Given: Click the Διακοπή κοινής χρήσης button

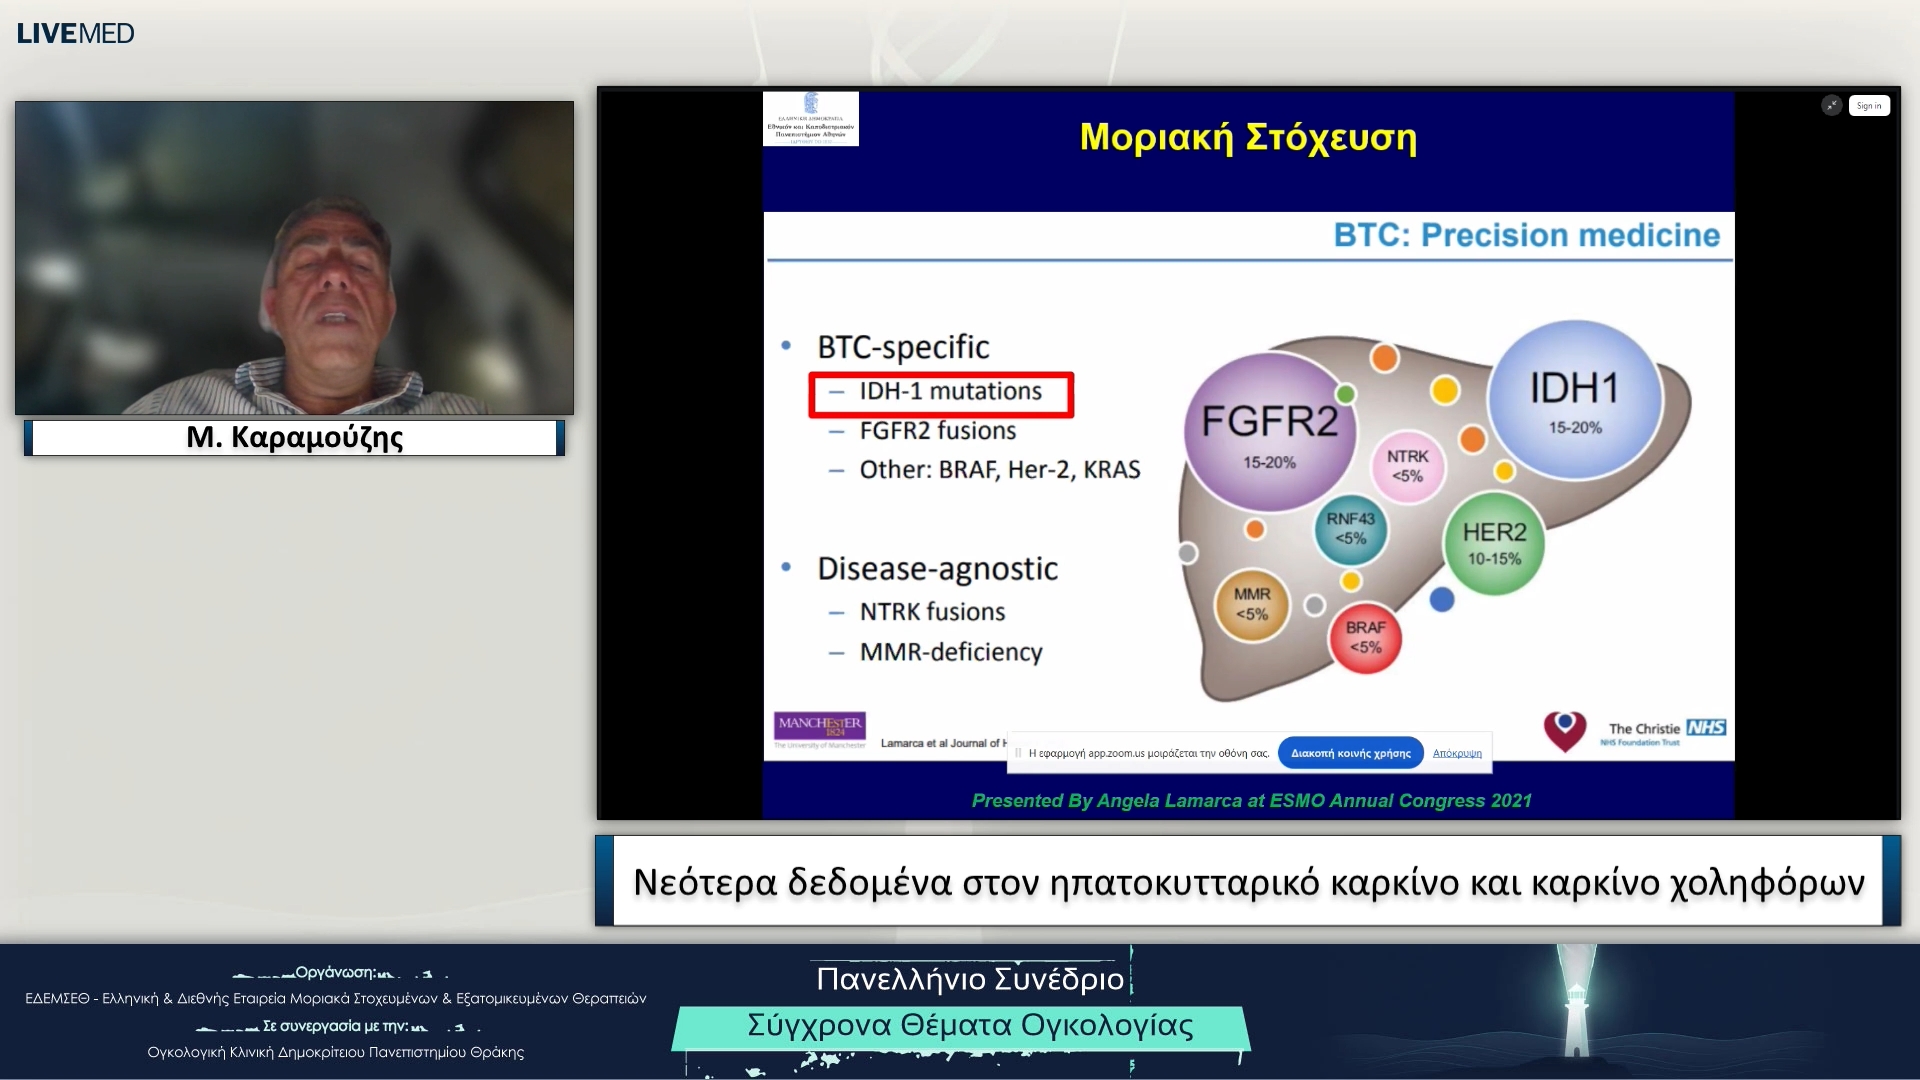Looking at the screenshot, I should click(1350, 753).
